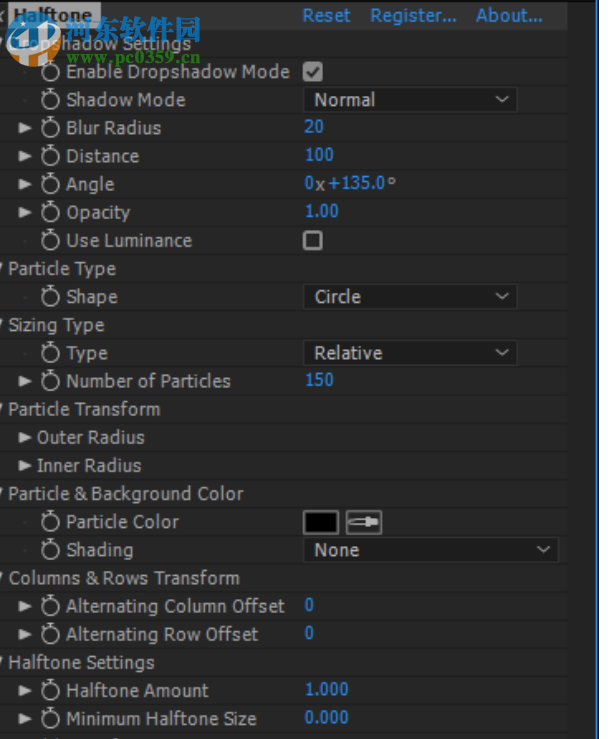Click the Reset link
Viewport: 616px width, 739px height.
pos(326,16)
